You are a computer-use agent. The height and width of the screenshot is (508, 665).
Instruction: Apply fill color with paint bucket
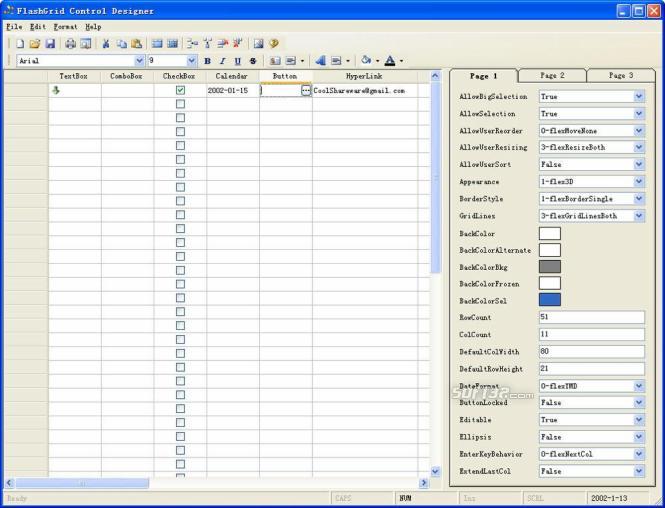(366, 61)
